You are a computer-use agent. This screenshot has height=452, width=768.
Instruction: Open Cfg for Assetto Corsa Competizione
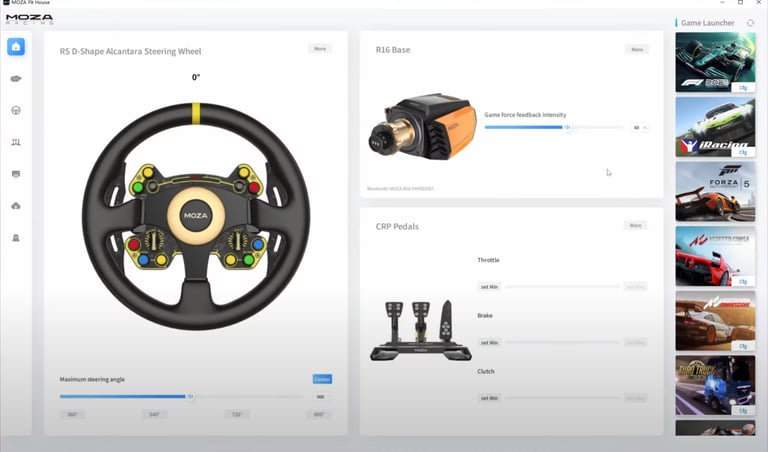(x=743, y=346)
